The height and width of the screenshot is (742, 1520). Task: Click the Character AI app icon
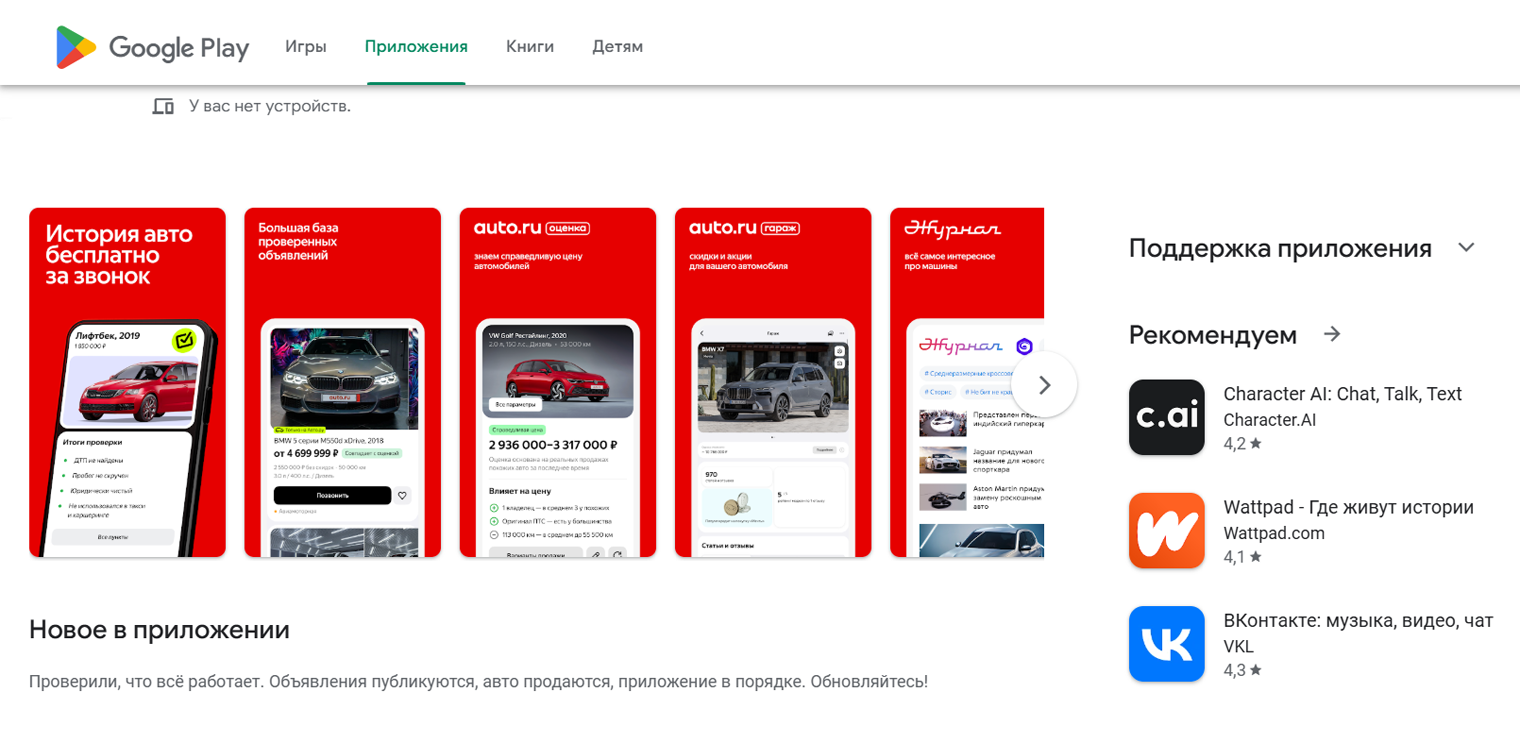tap(1167, 418)
